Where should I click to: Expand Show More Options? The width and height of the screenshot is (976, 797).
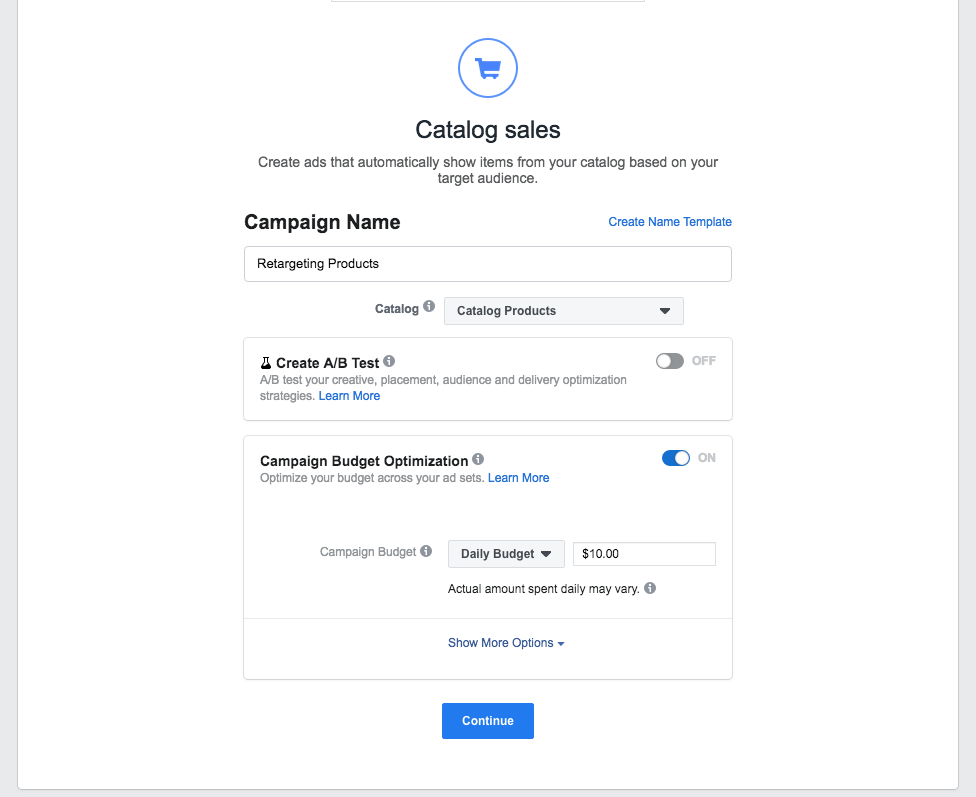pyautogui.click(x=506, y=643)
